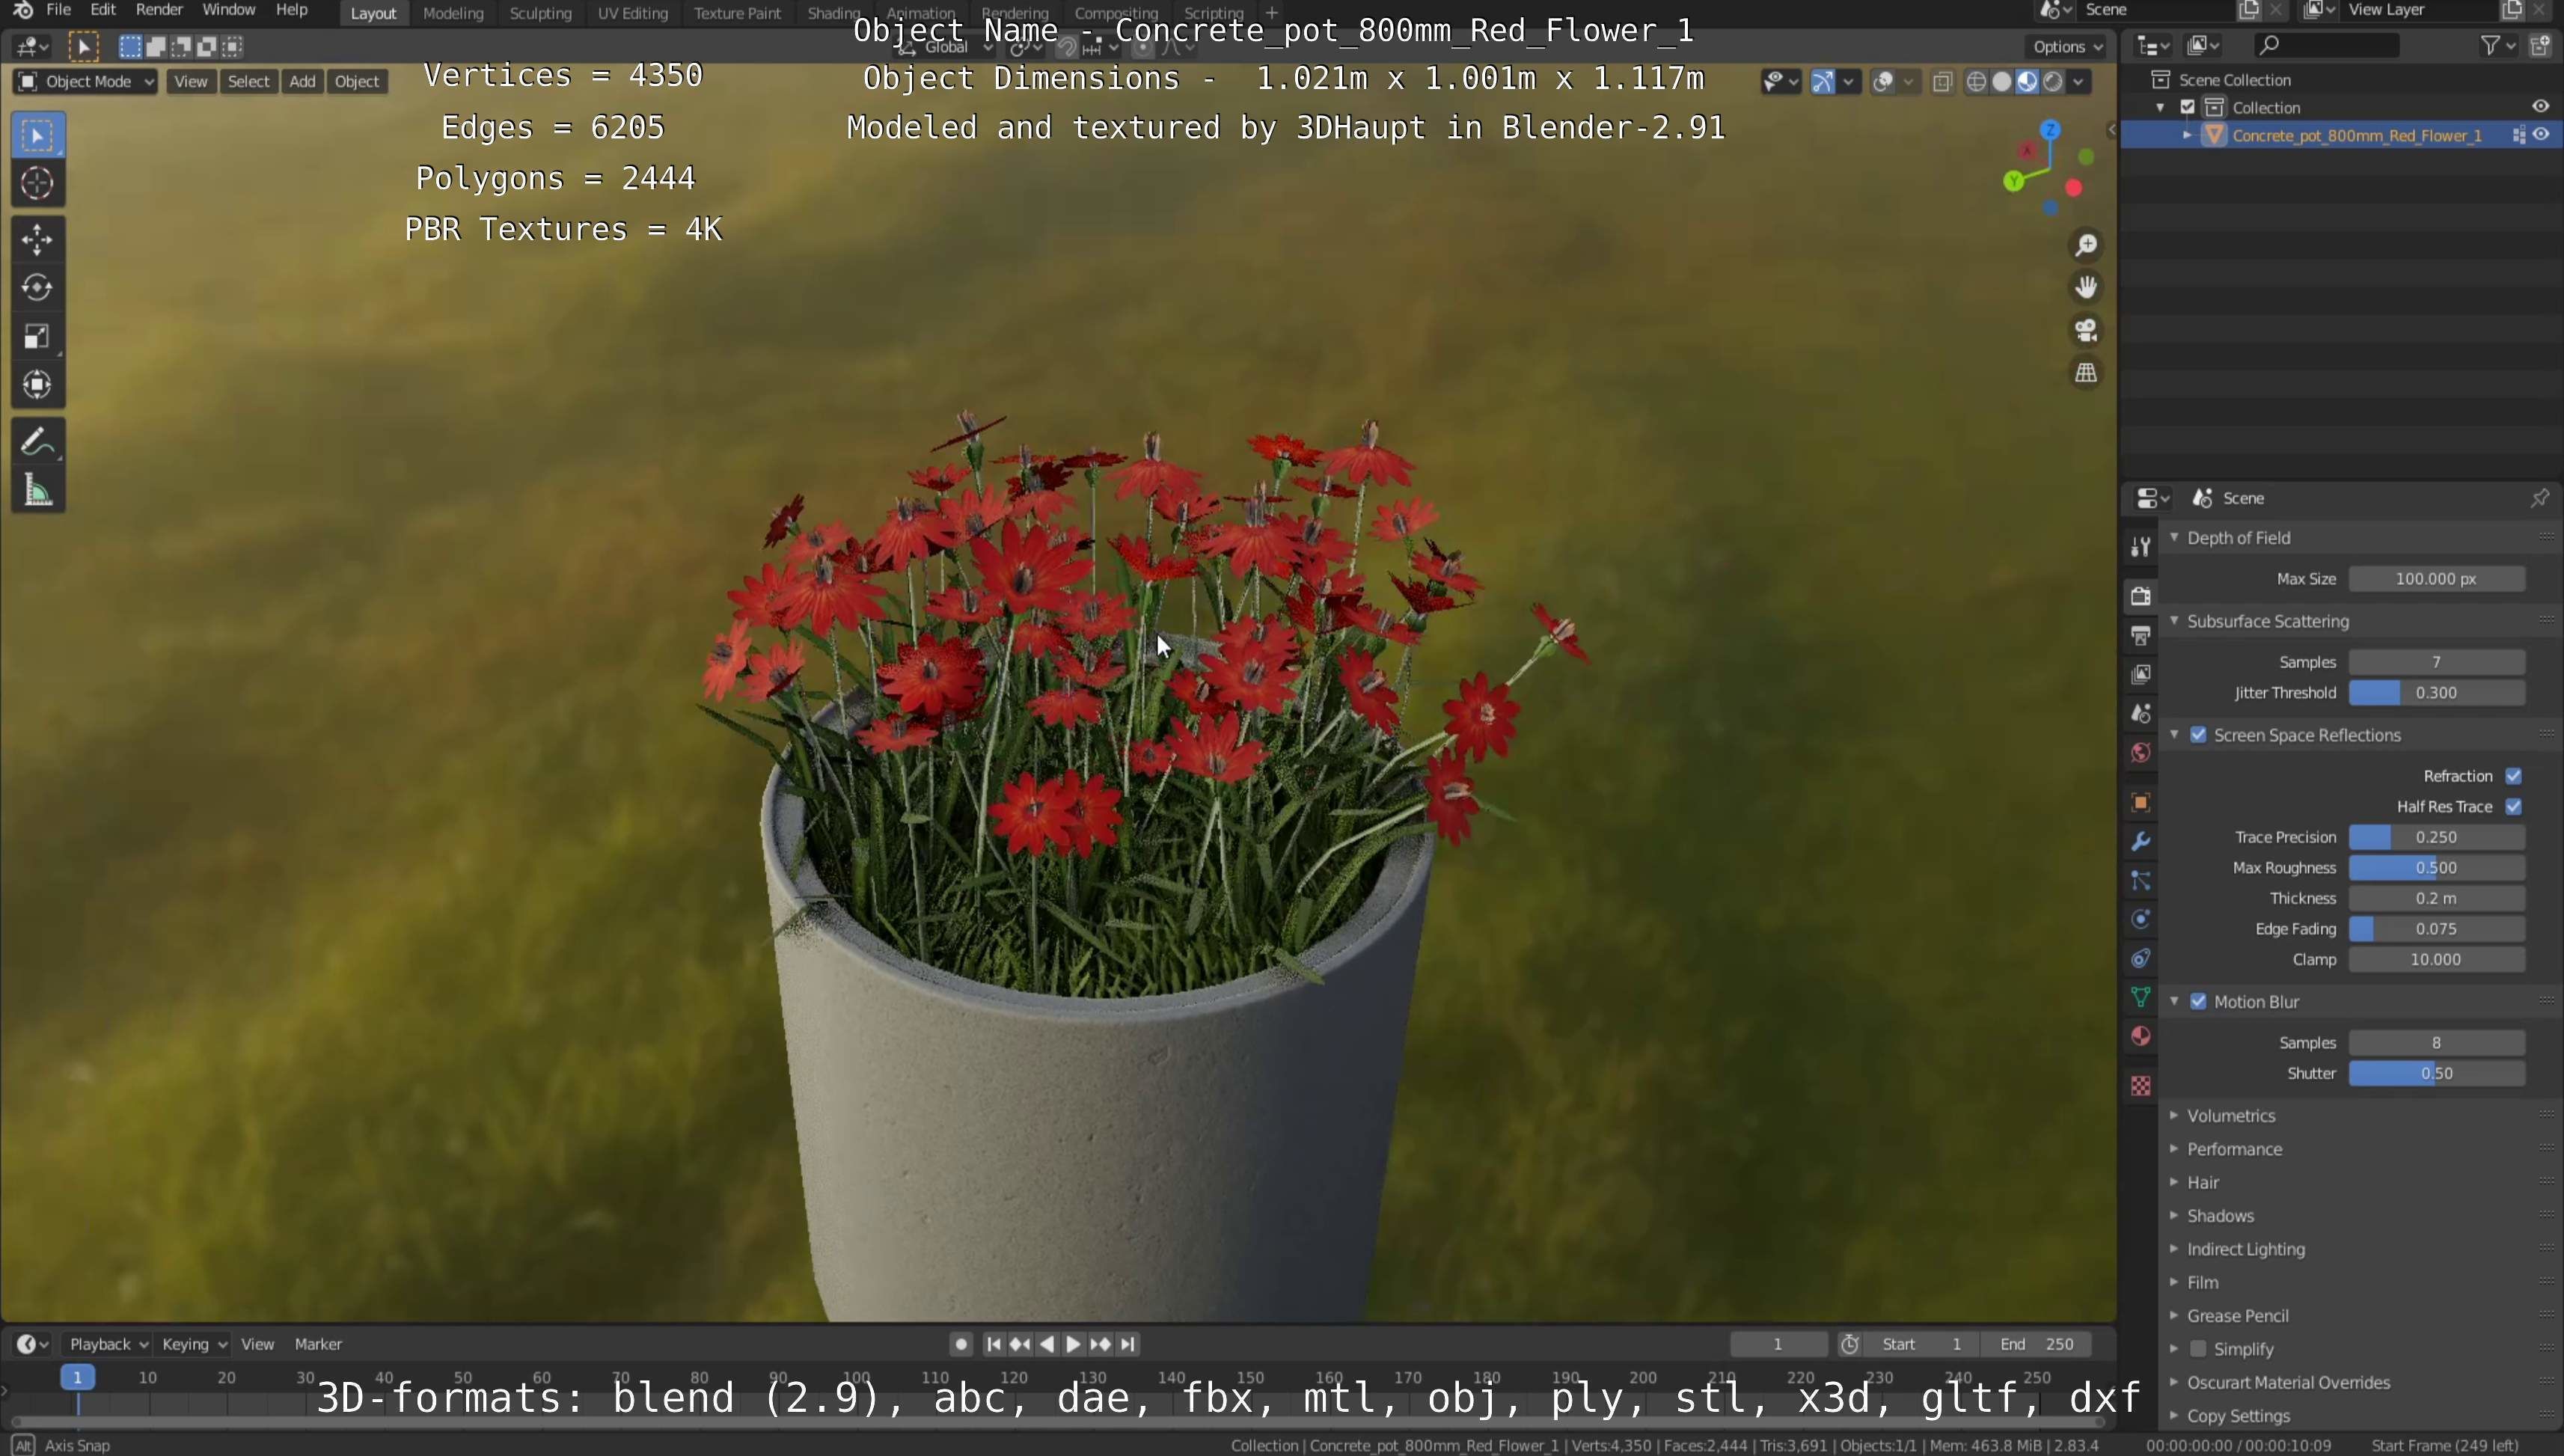
Task: Select the Measure ruler tool
Action: click(38, 490)
